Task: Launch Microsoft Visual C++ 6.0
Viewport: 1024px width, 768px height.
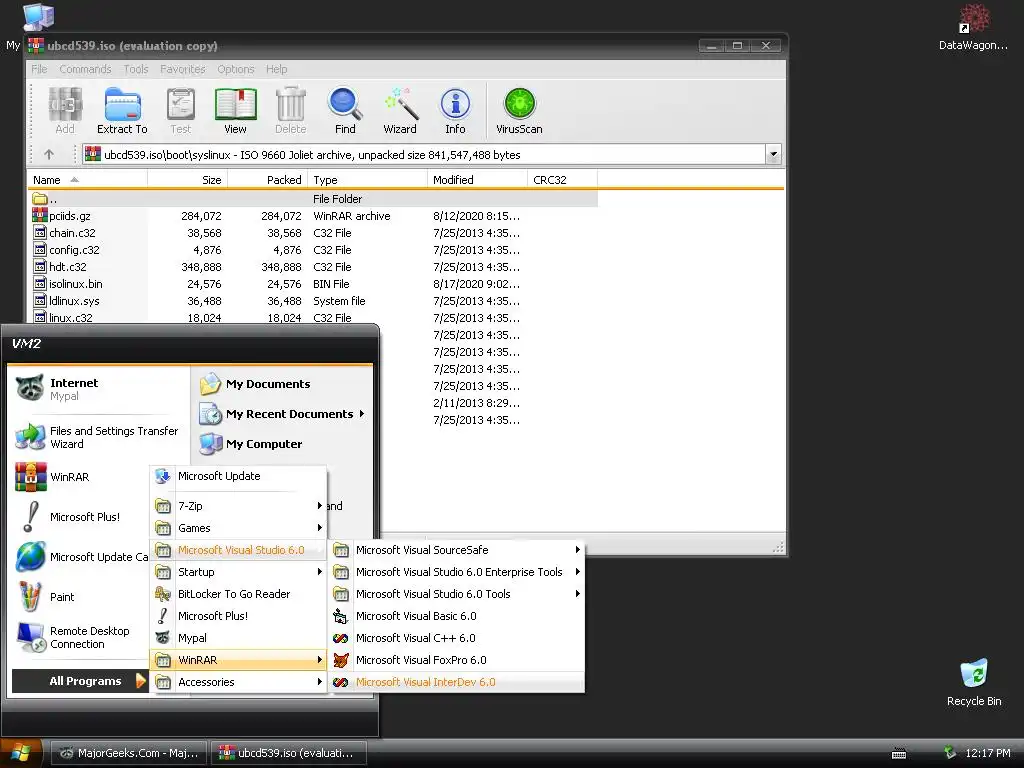Action: [x=457, y=638]
